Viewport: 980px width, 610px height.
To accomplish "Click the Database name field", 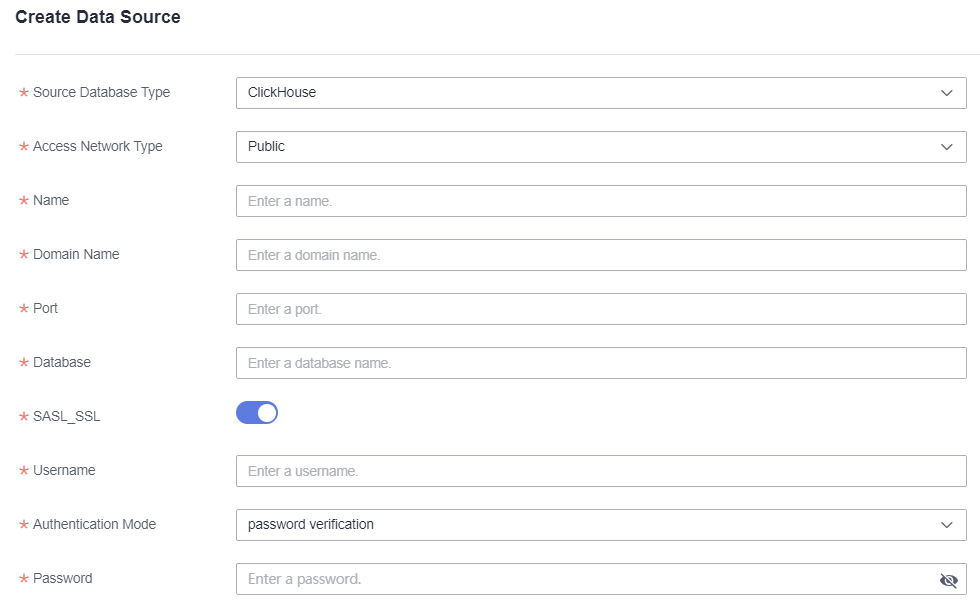I will point(600,363).
